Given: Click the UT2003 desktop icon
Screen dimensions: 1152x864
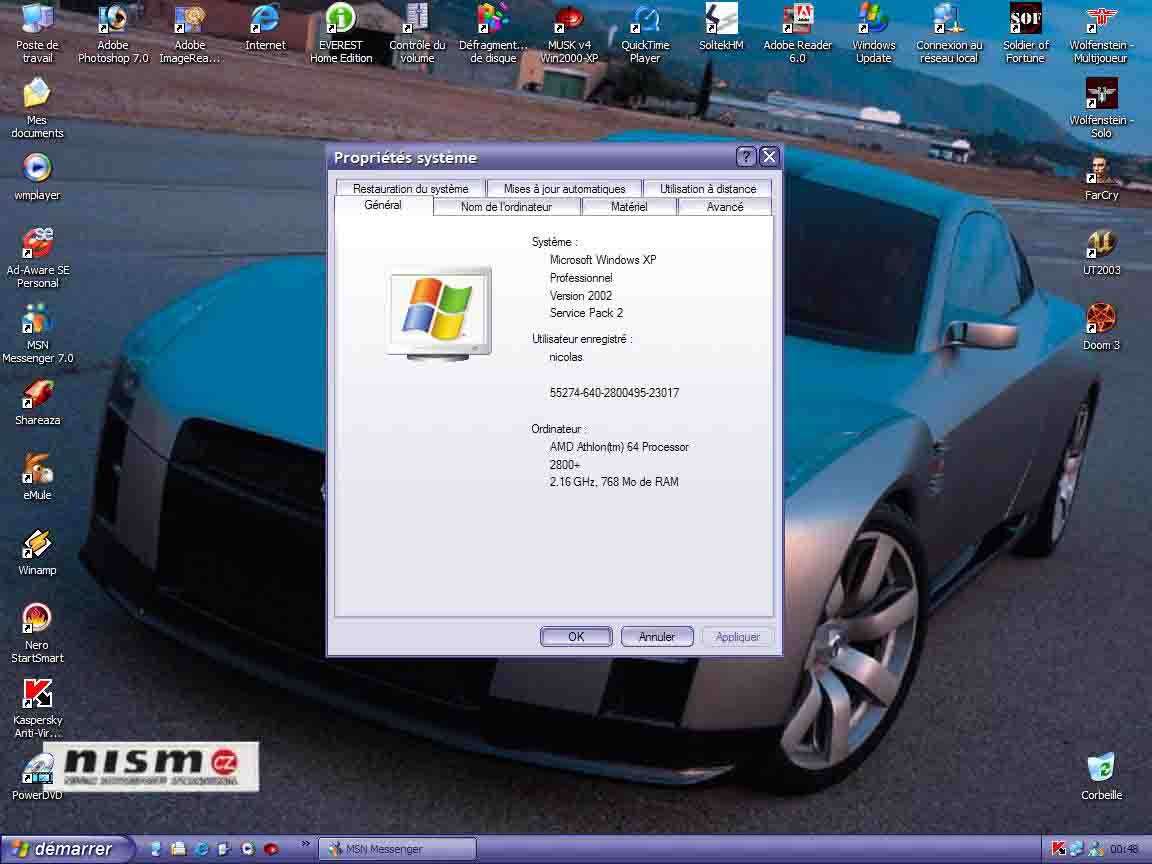Looking at the screenshot, I should (x=1101, y=253).
